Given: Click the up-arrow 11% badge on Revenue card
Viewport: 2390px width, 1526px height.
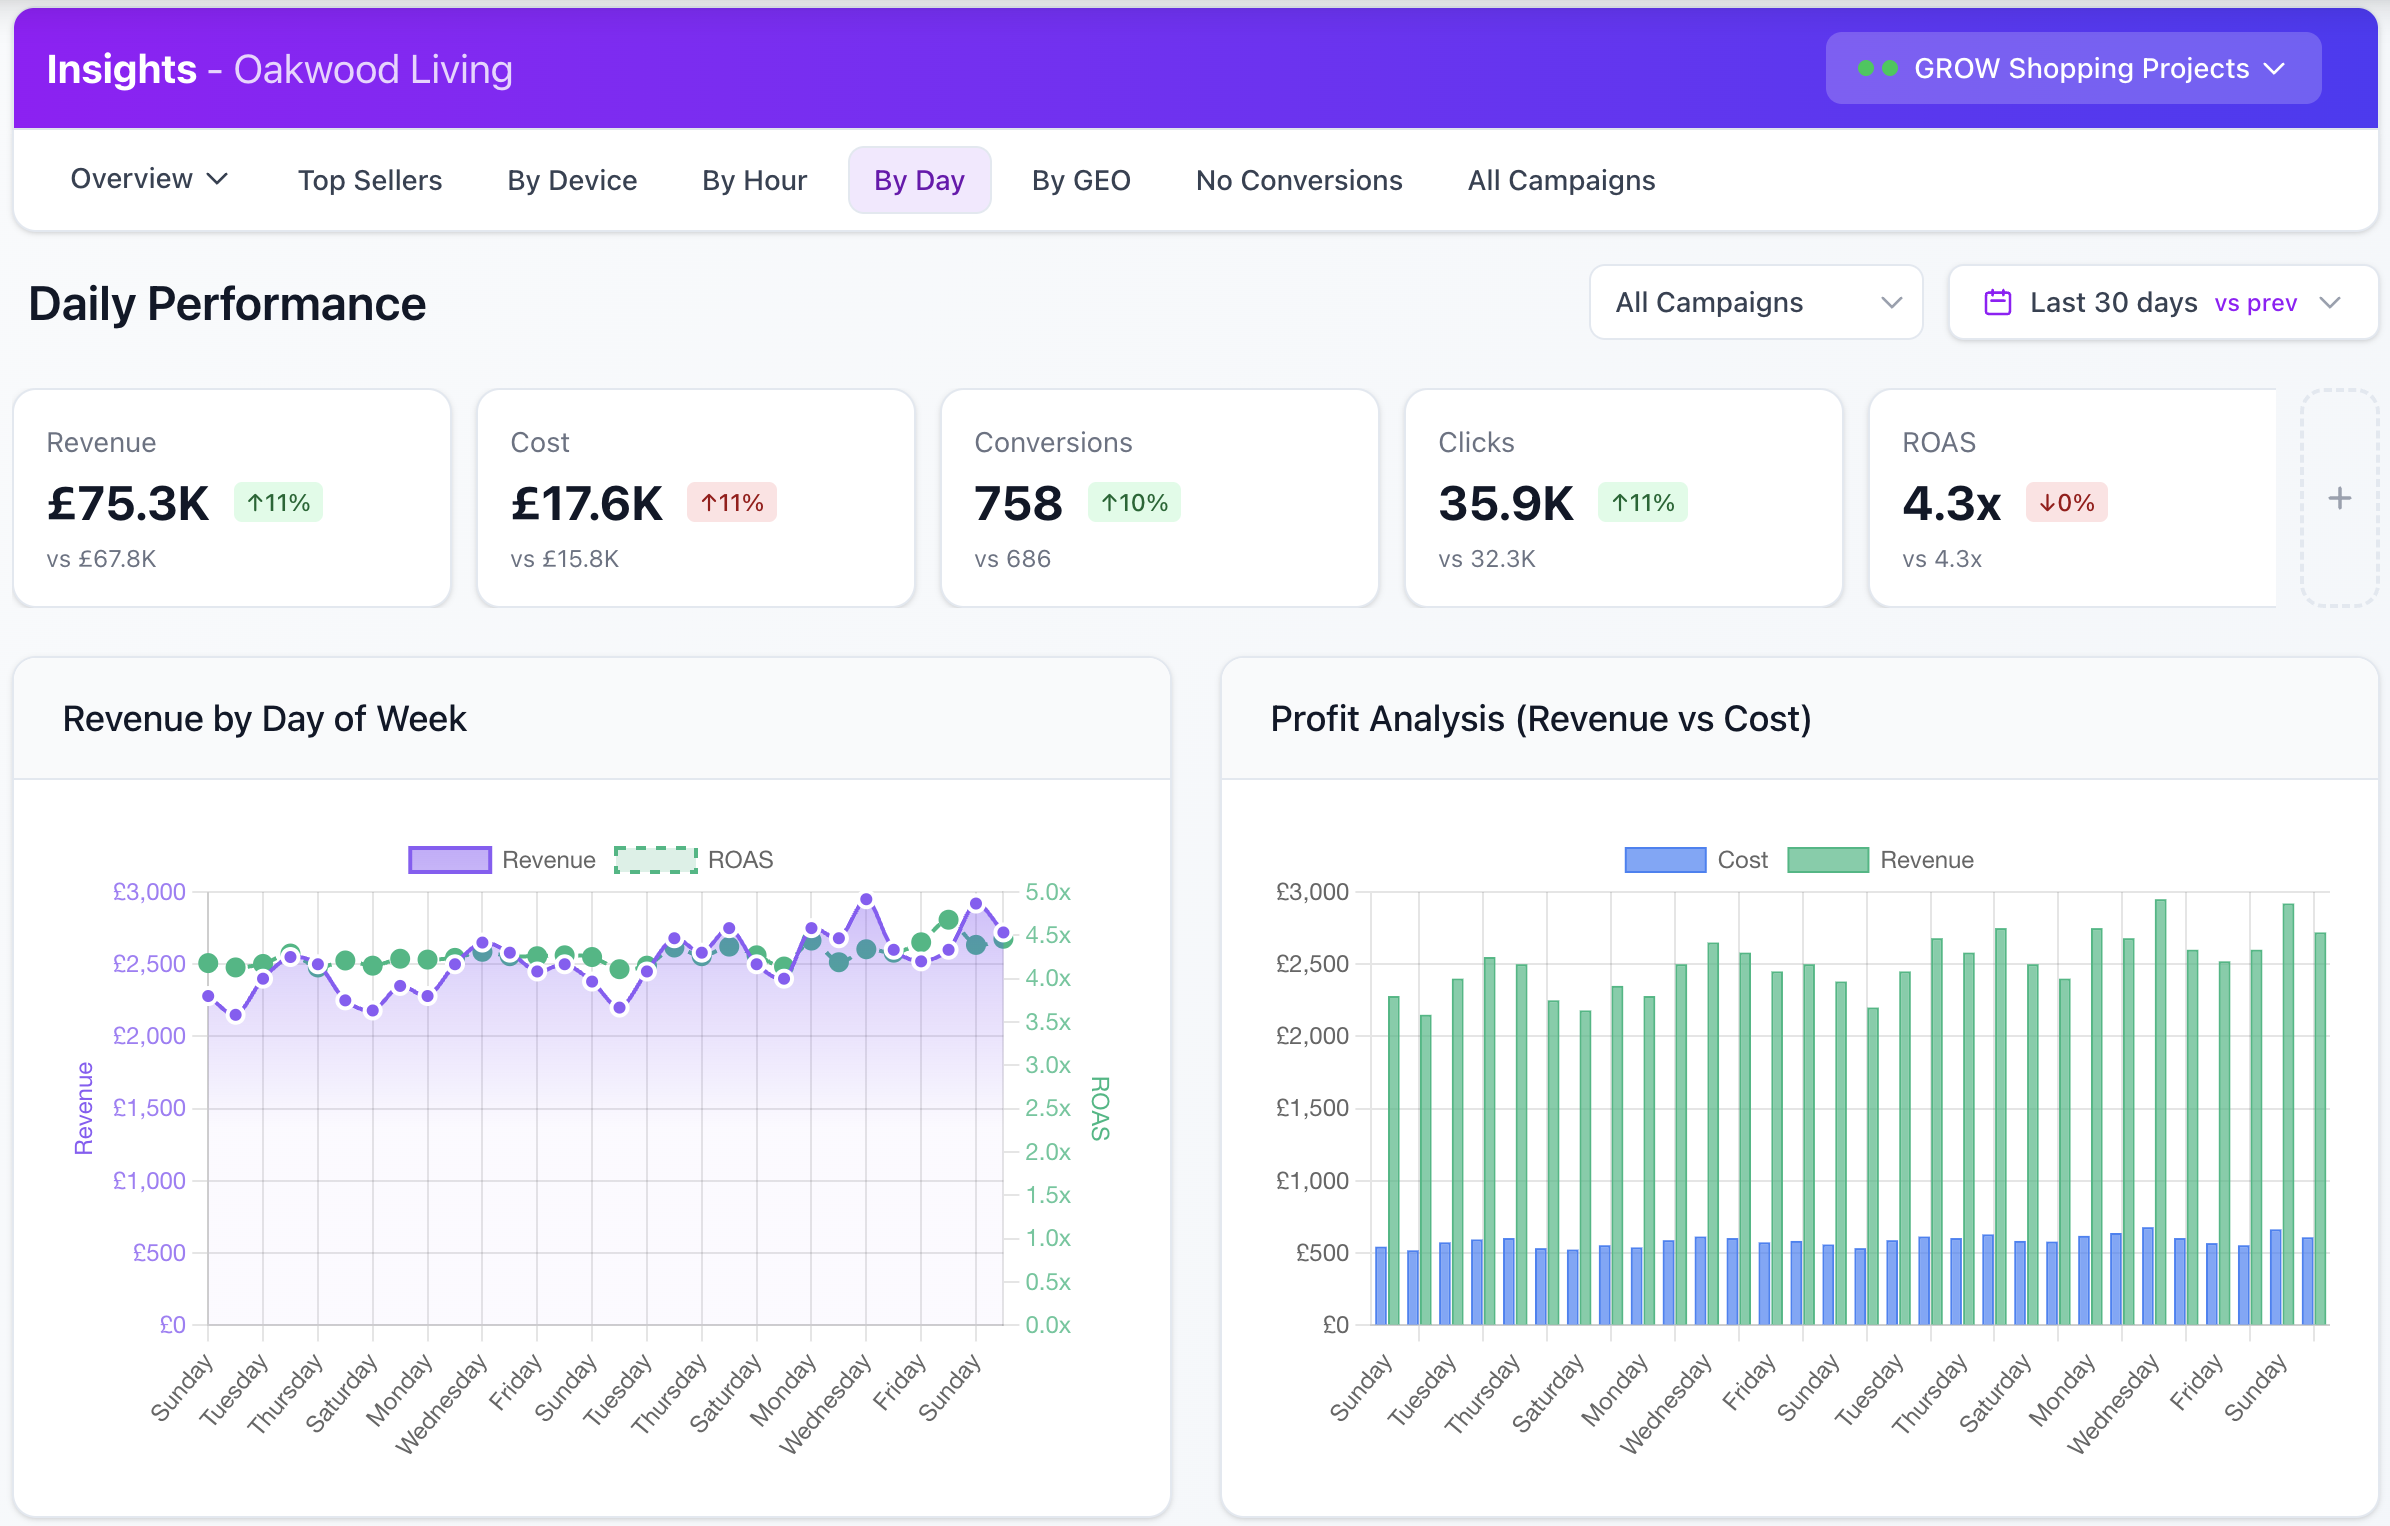Looking at the screenshot, I should pos(278,502).
